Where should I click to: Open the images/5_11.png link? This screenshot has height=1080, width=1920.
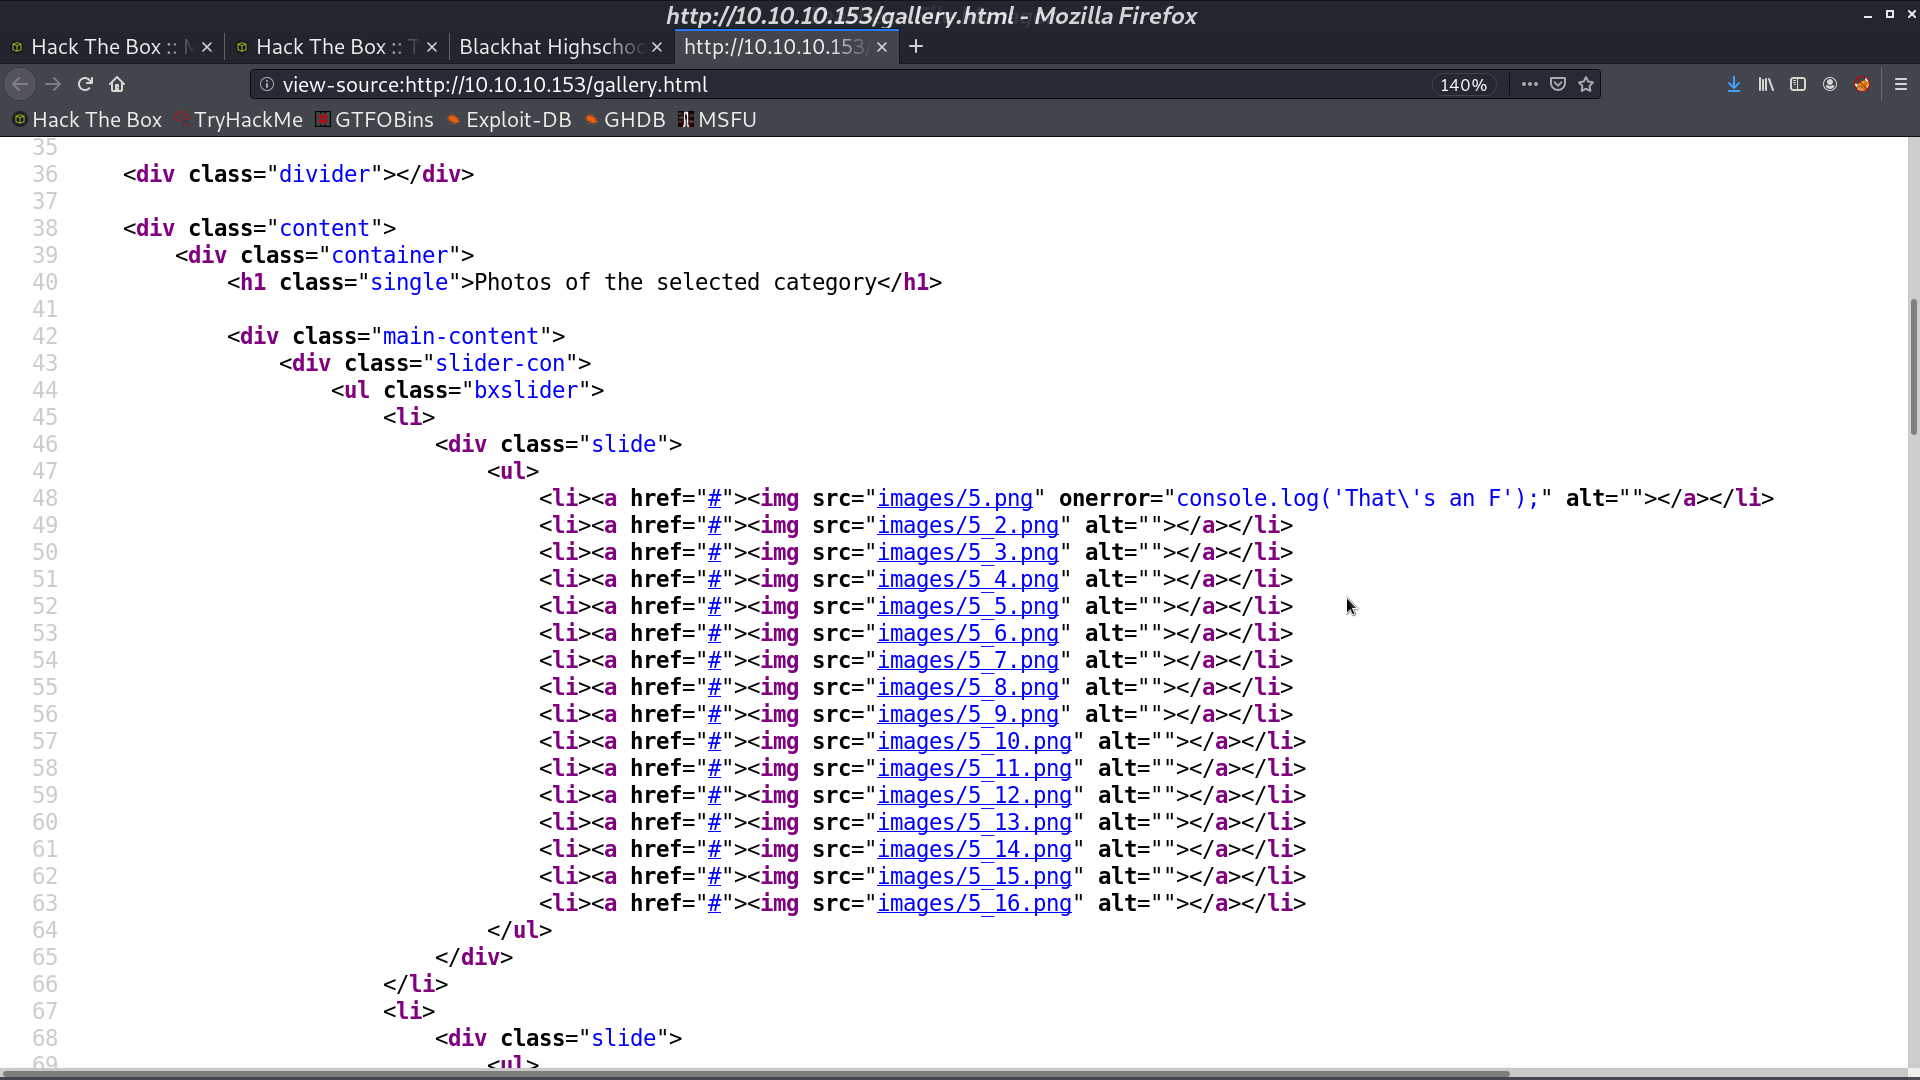point(975,769)
